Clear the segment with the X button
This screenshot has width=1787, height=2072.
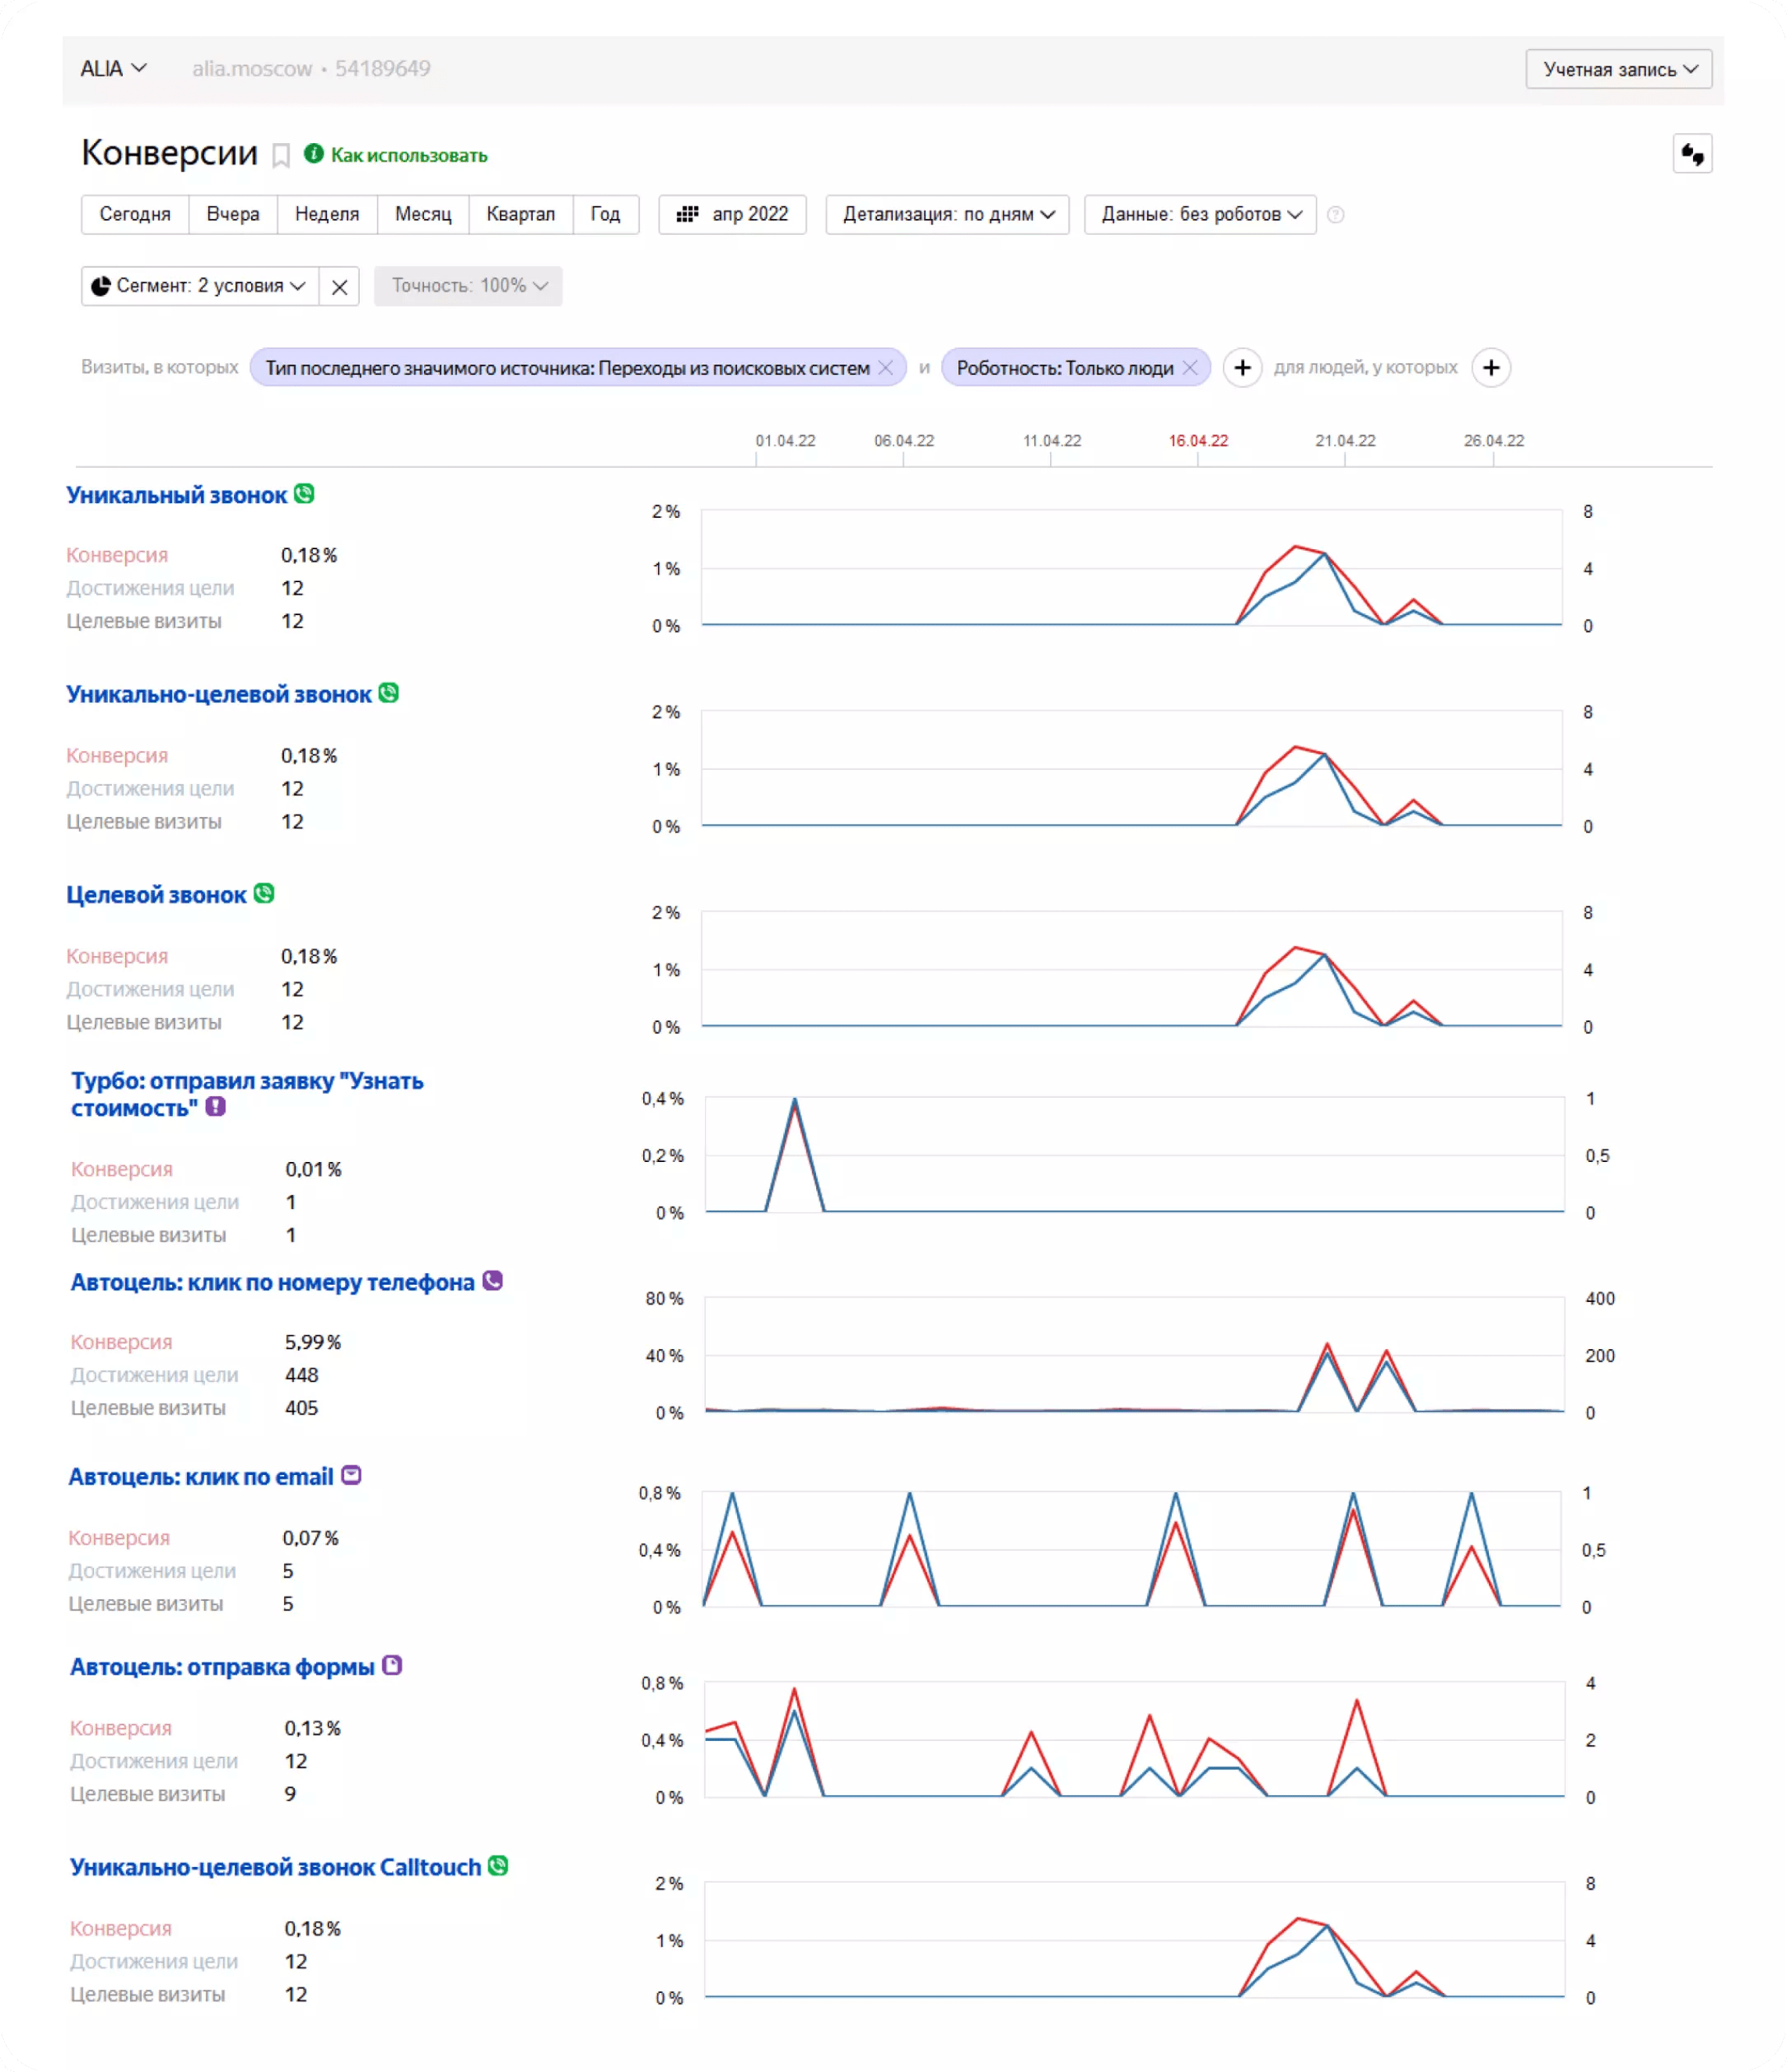pyautogui.click(x=340, y=287)
